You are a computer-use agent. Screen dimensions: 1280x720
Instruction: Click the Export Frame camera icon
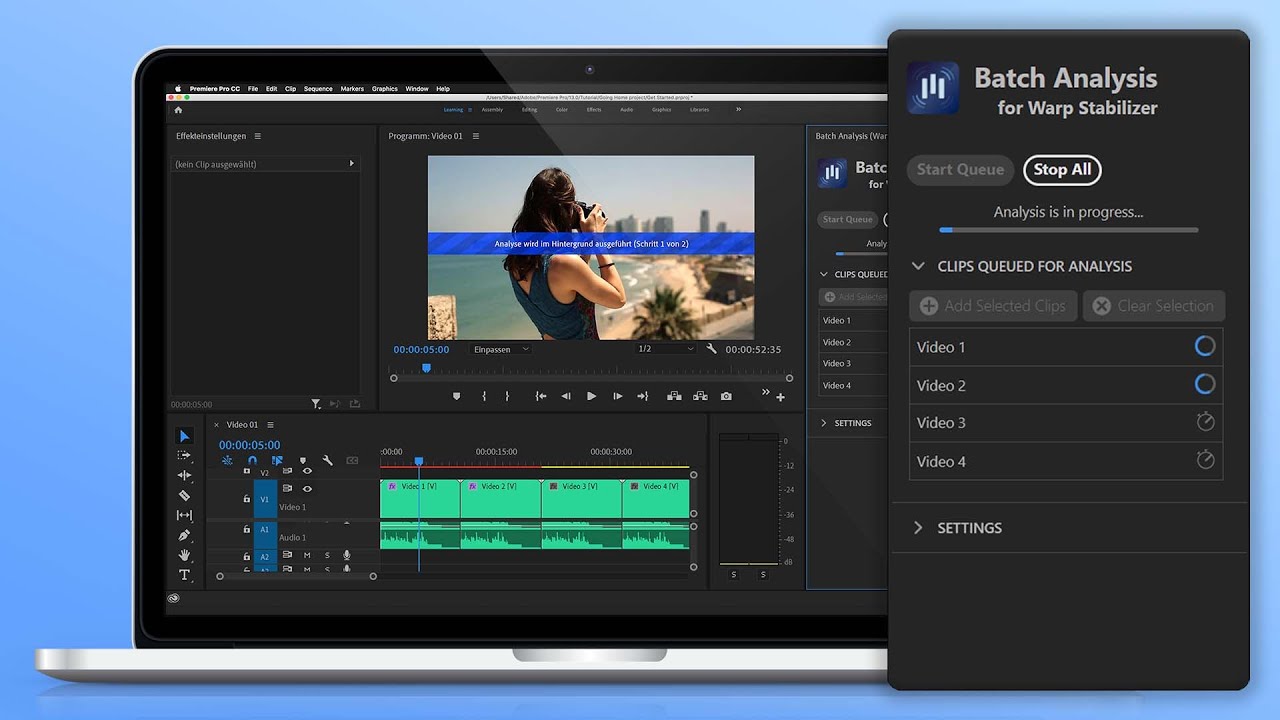pyautogui.click(x=726, y=396)
